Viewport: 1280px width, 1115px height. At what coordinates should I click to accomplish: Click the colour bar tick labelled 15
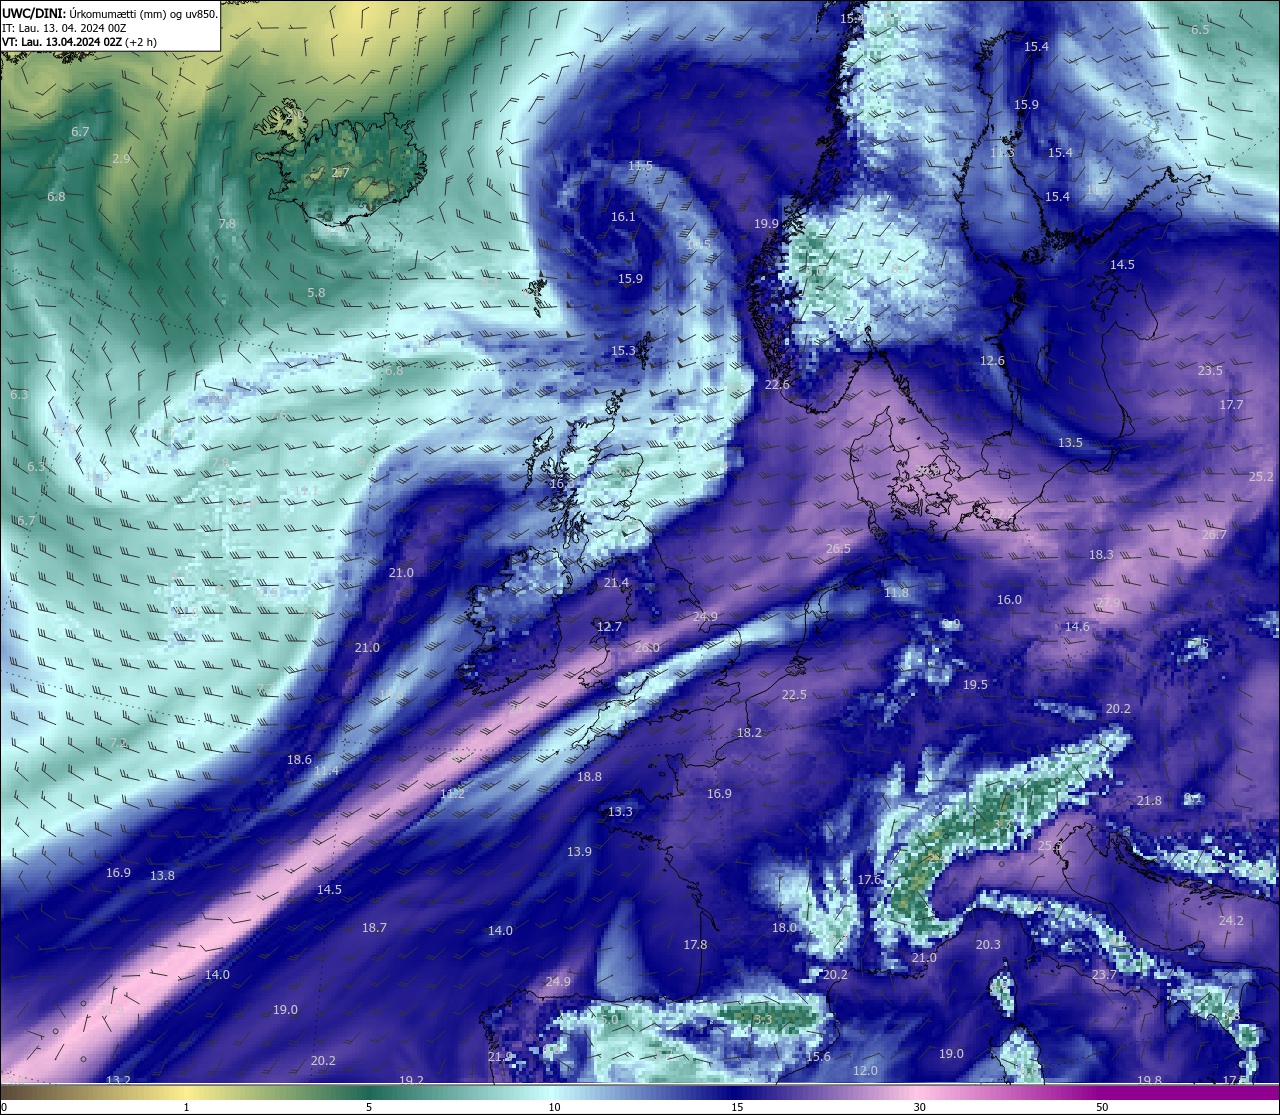[x=736, y=1107]
